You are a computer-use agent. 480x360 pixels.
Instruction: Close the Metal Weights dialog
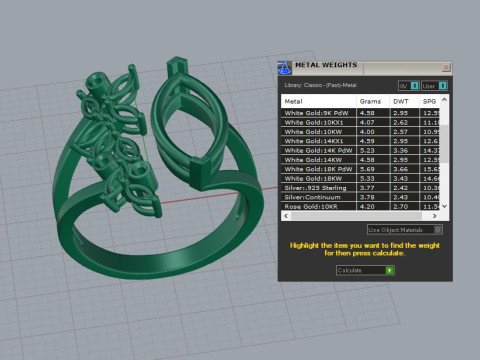446,68
